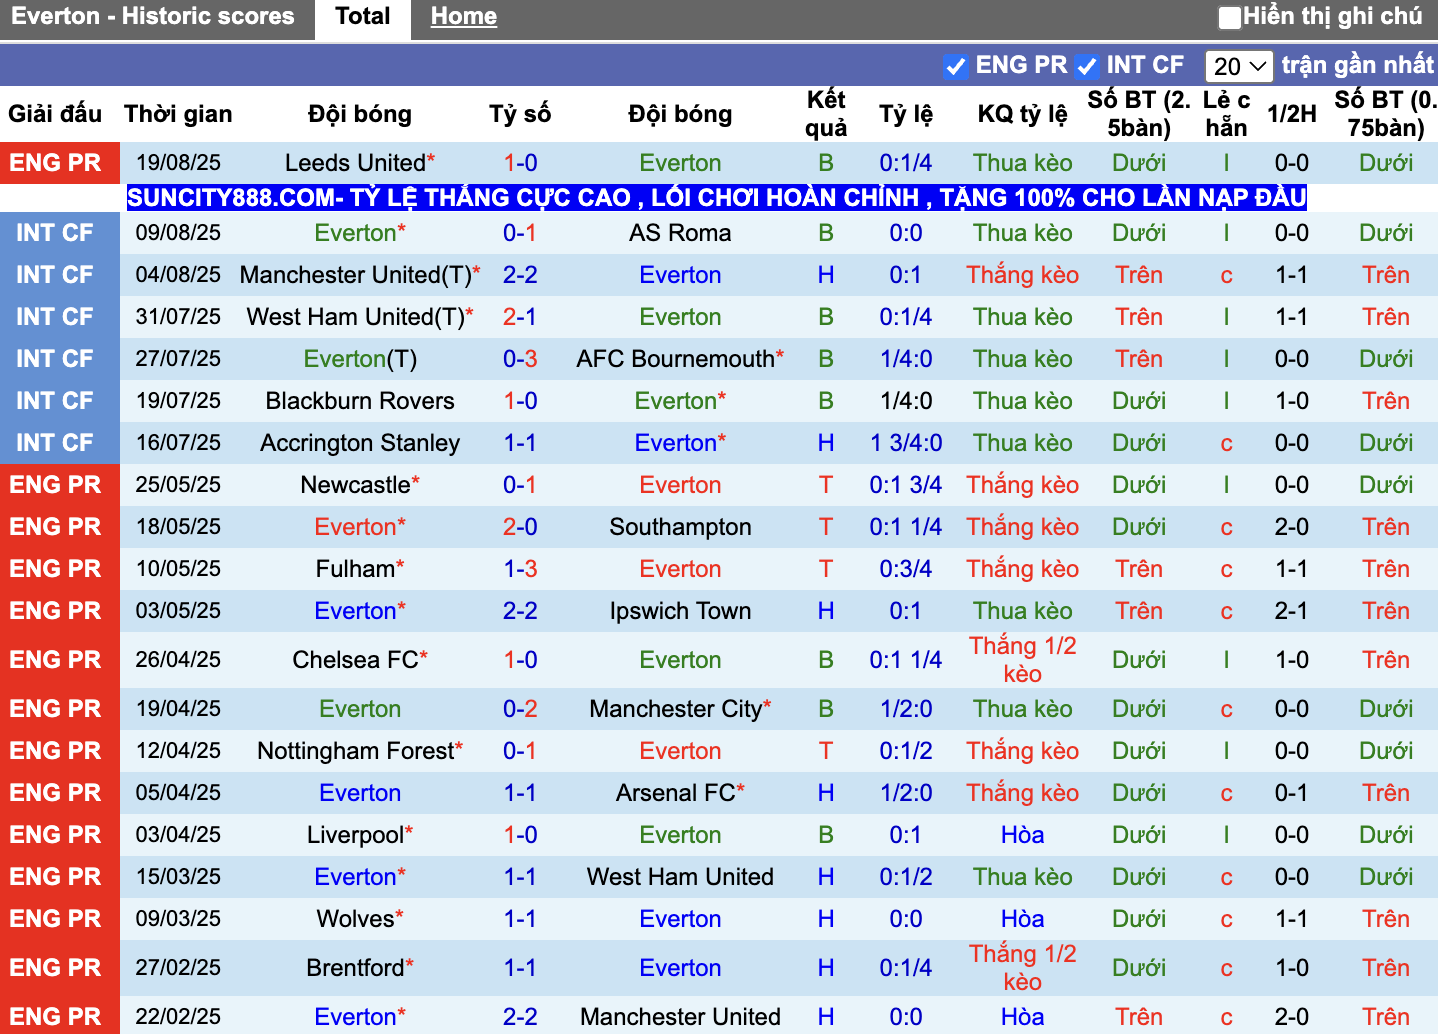Click the Everton link in Newcastle row
This screenshot has width=1438, height=1034.
[680, 485]
